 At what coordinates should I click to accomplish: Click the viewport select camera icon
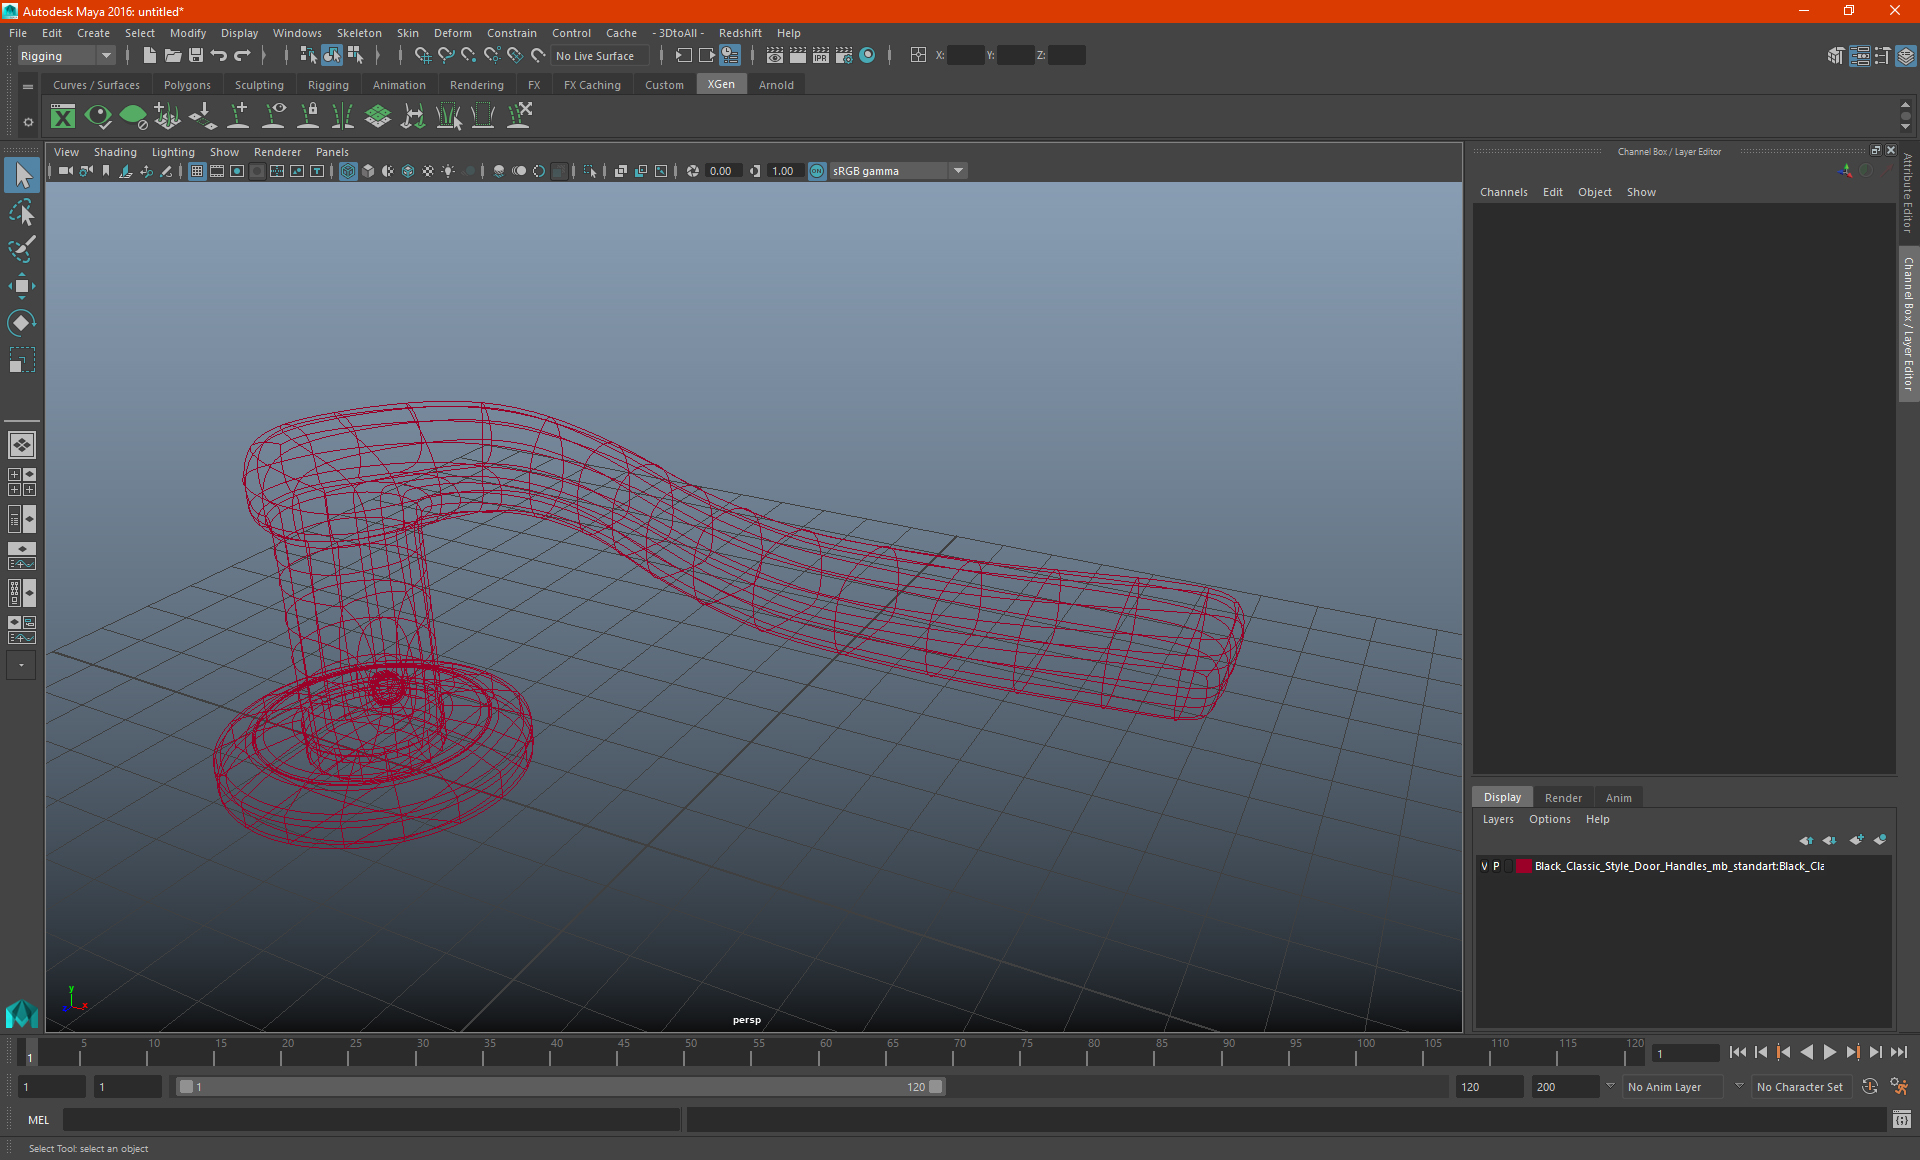(x=65, y=171)
